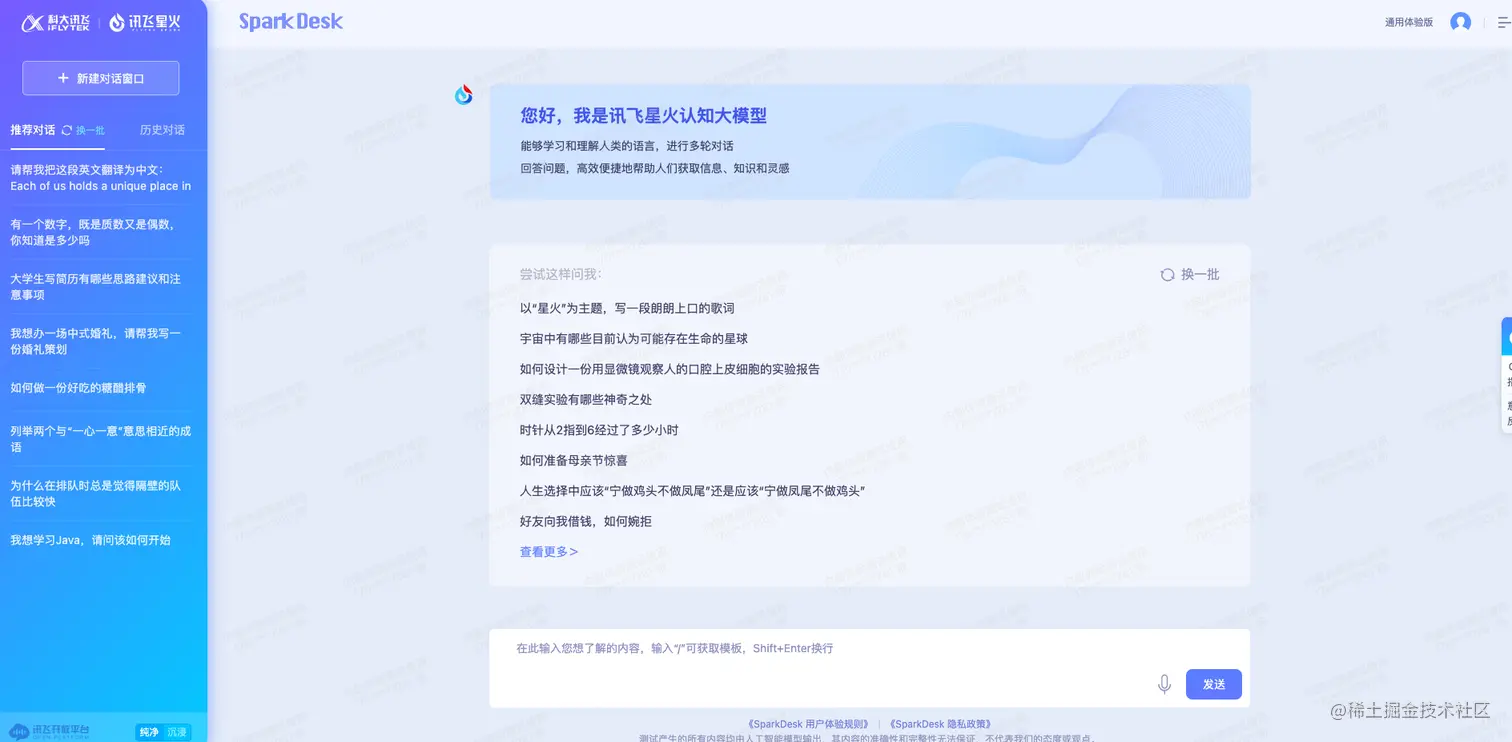The height and width of the screenshot is (742, 1512).
Task: Open SparkDesk 用户体验规则 link
Action: point(808,724)
